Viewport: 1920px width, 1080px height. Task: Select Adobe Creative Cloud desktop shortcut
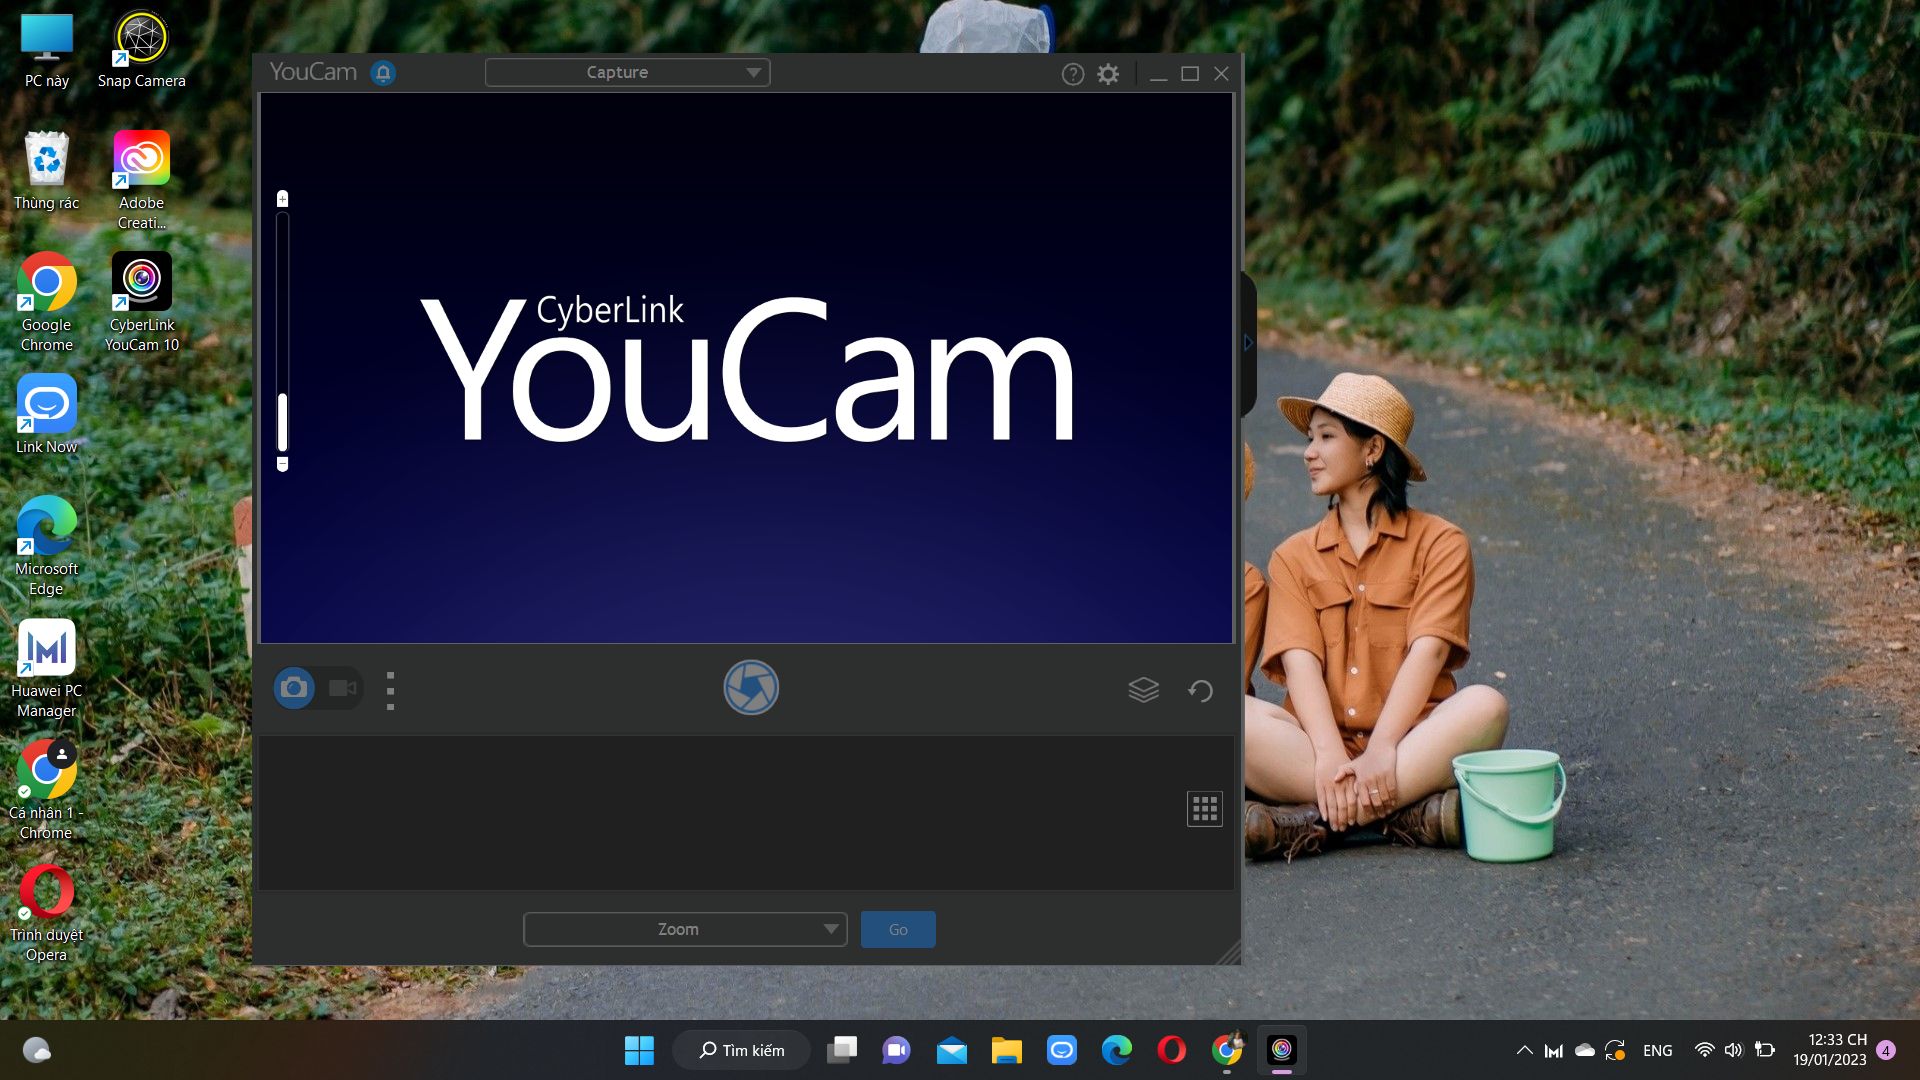coord(141,181)
